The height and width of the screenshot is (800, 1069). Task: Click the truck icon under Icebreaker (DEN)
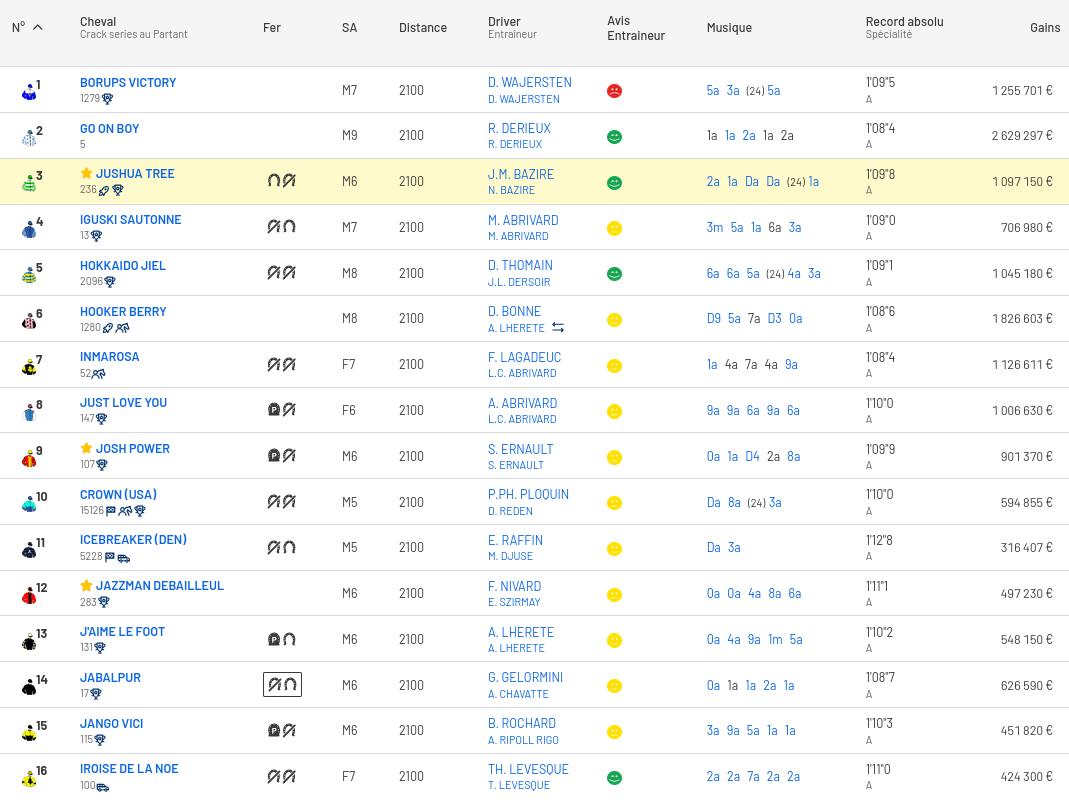point(123,557)
